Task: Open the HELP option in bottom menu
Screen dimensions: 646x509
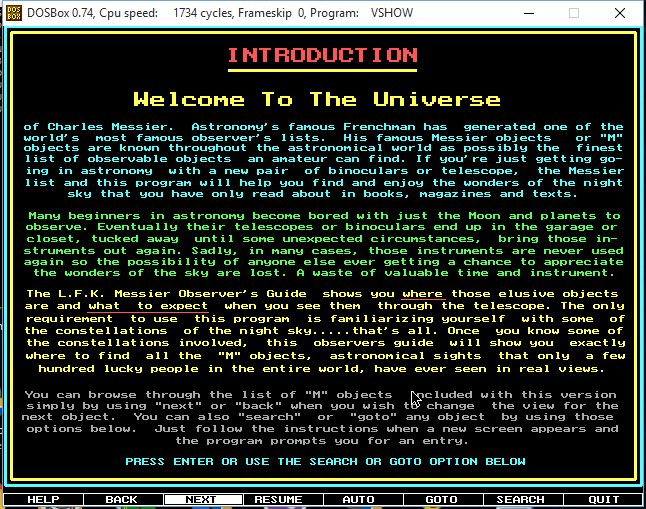Action: coord(42,499)
